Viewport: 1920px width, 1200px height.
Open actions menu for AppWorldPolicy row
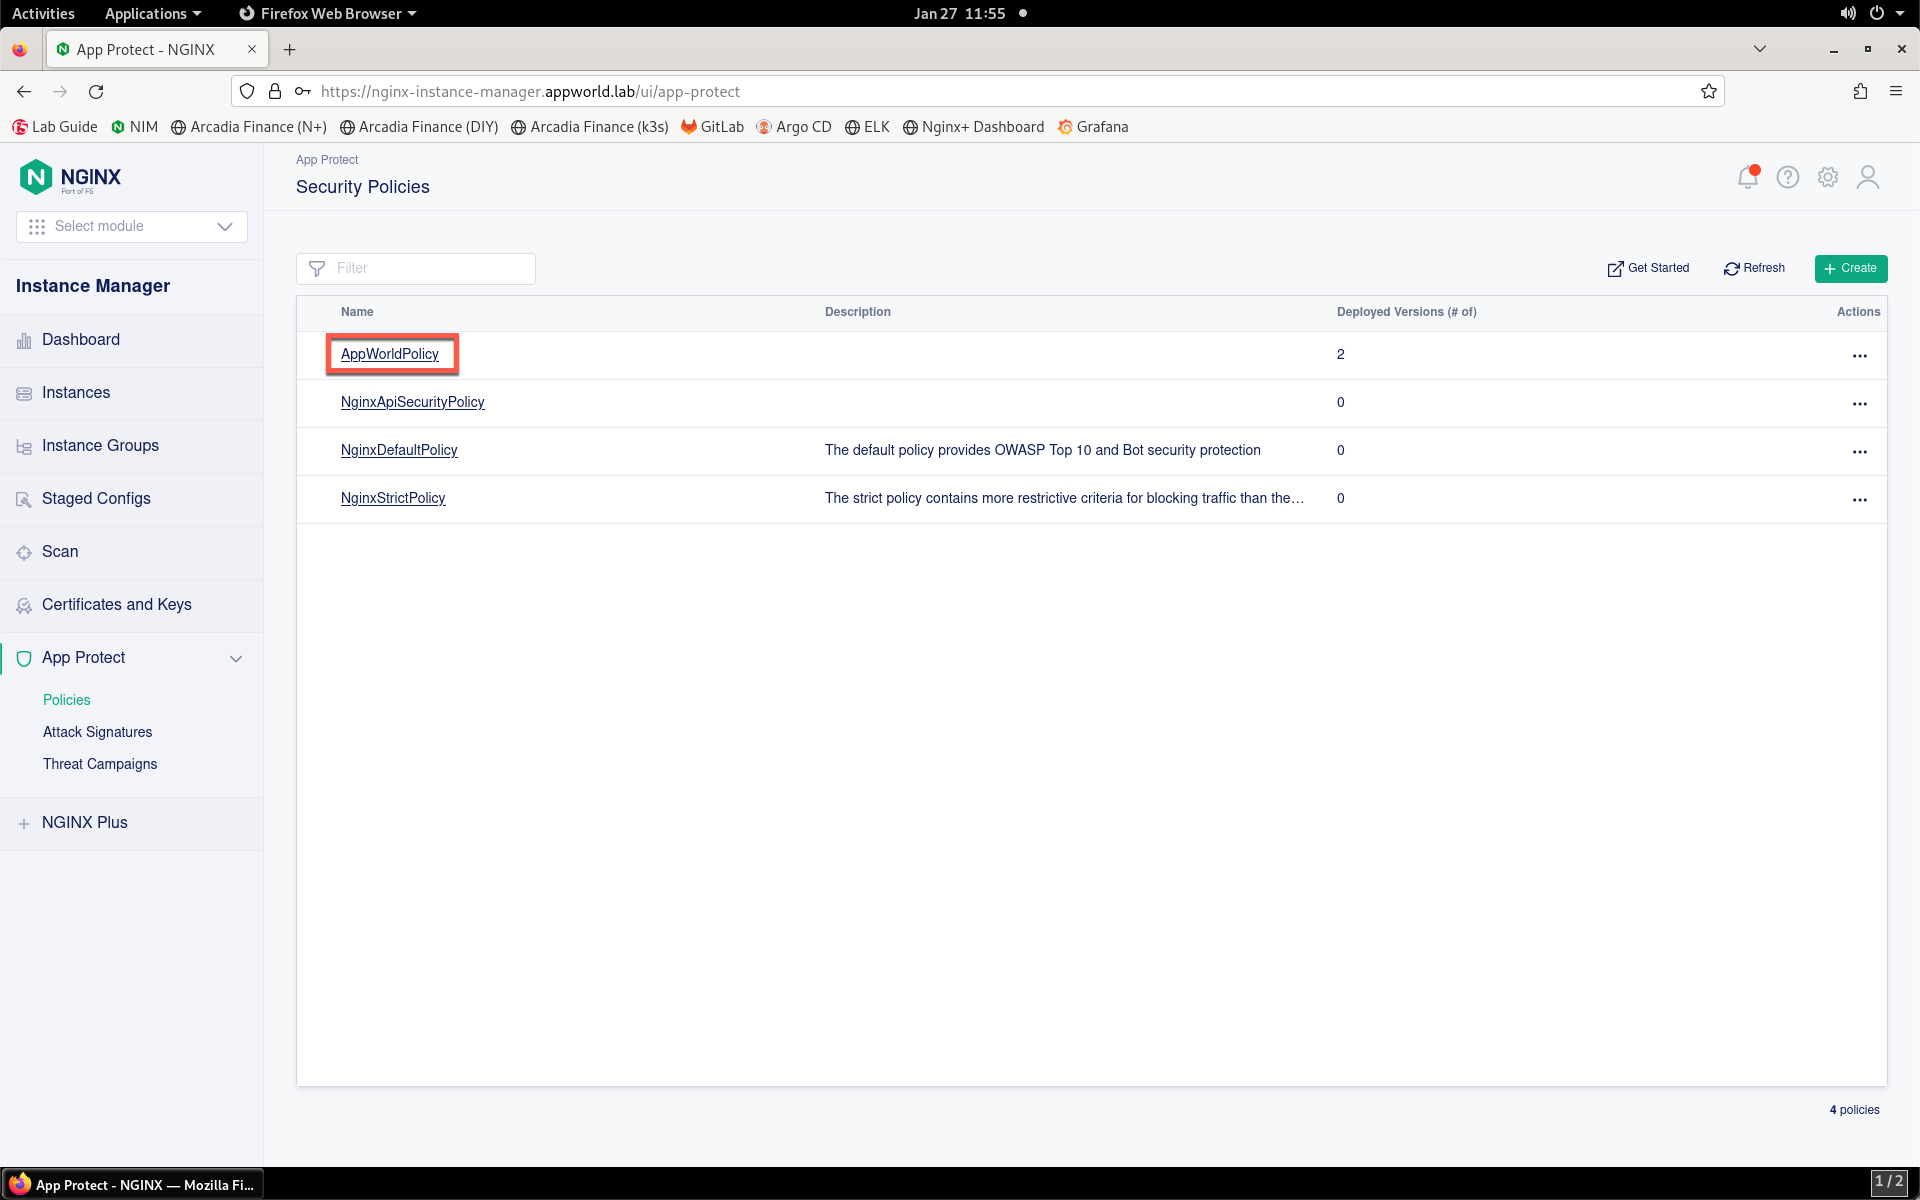[1859, 356]
